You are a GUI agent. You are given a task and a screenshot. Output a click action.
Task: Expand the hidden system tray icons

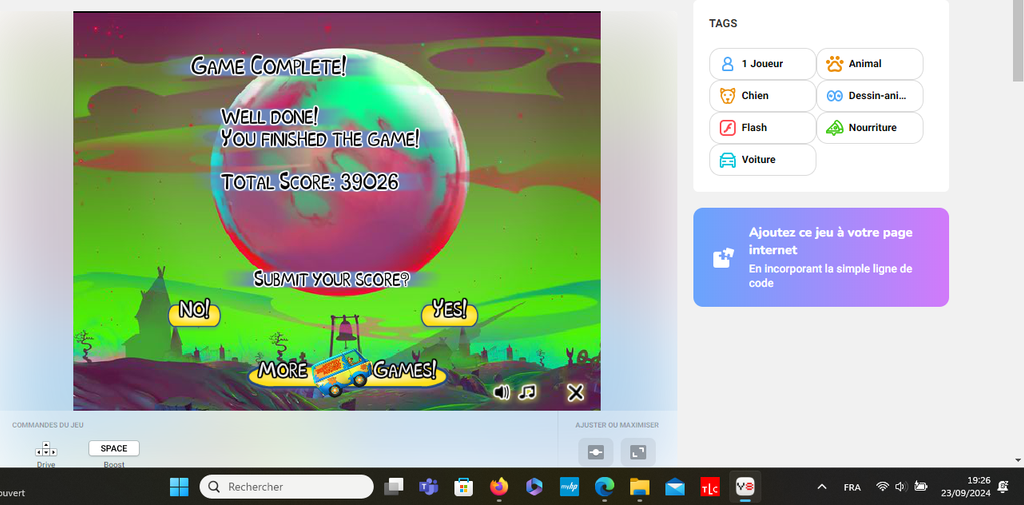(x=822, y=487)
